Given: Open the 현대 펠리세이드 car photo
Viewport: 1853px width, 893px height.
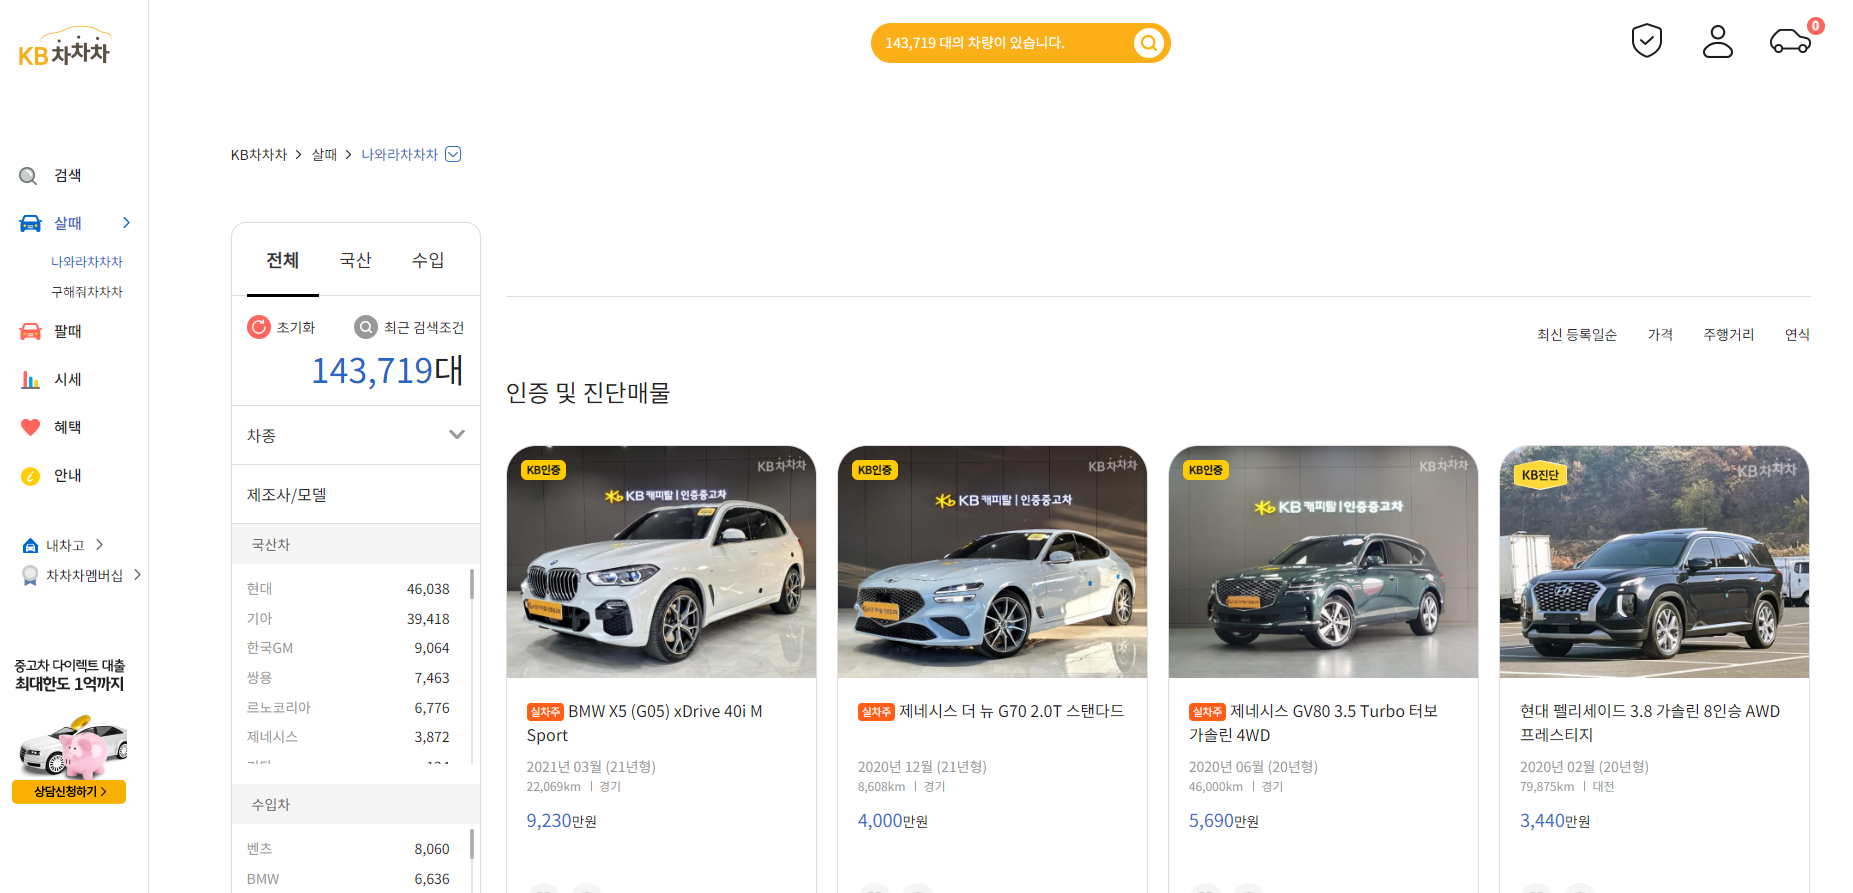Looking at the screenshot, I should 1654,562.
